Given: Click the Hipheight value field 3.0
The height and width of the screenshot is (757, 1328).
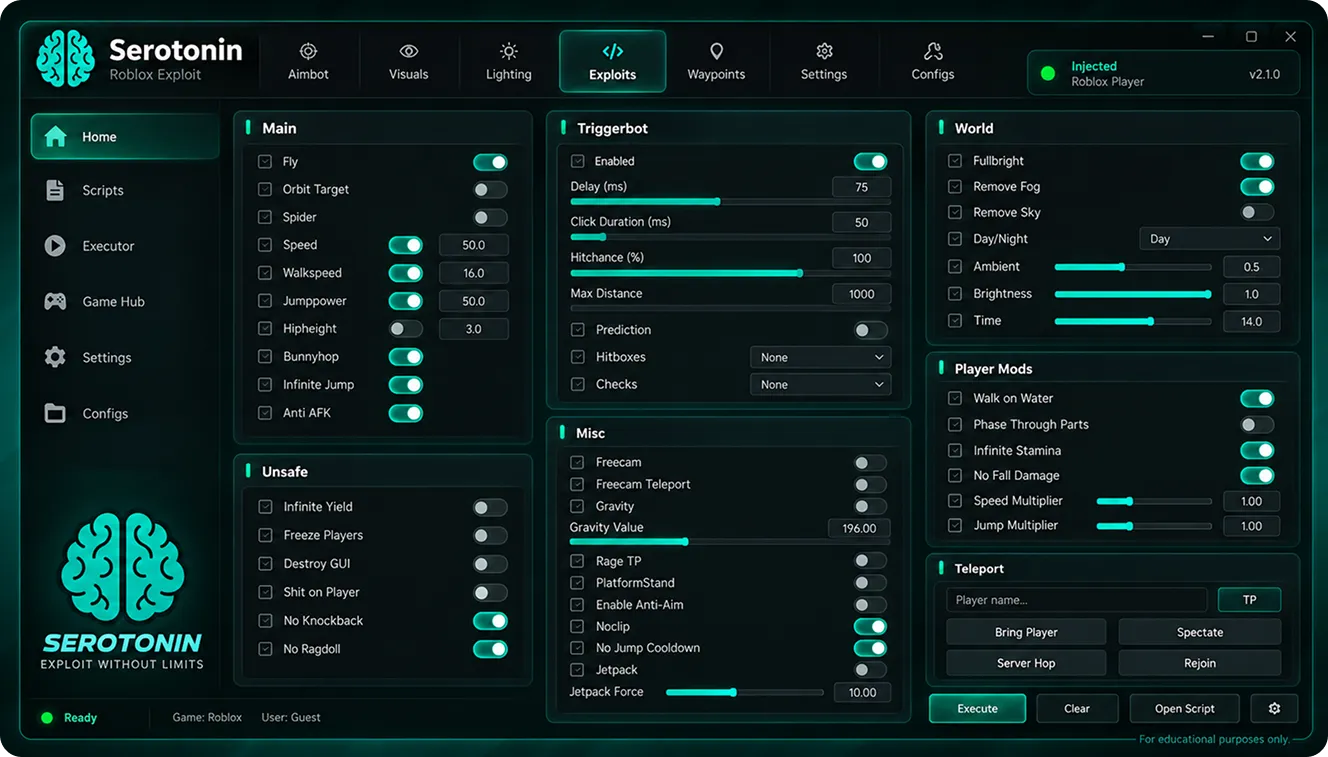Looking at the screenshot, I should (474, 329).
